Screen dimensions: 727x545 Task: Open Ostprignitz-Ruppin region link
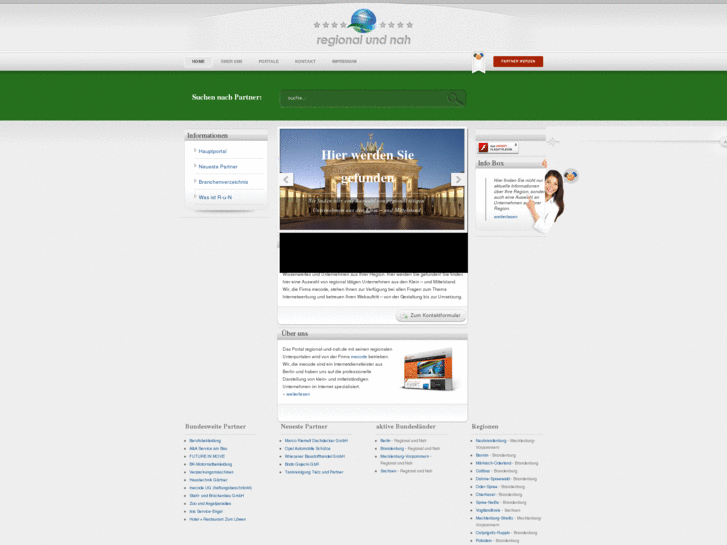click(493, 533)
